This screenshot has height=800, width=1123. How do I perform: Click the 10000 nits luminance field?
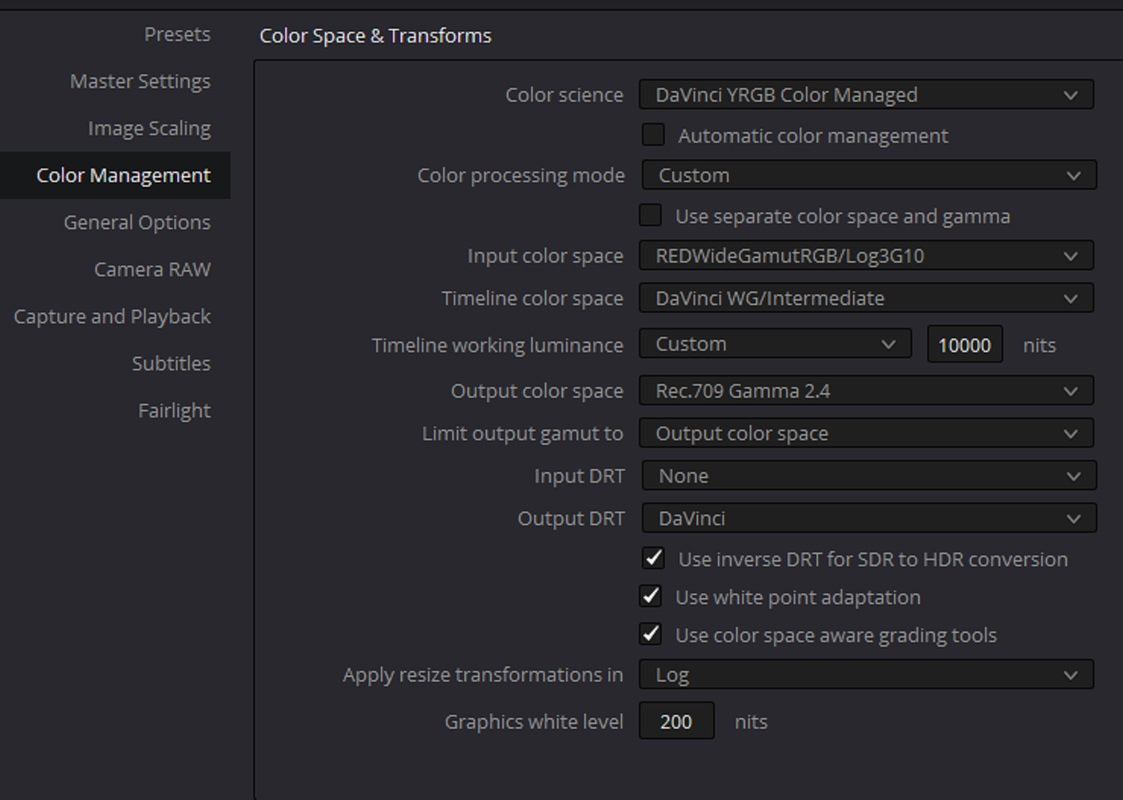click(965, 344)
